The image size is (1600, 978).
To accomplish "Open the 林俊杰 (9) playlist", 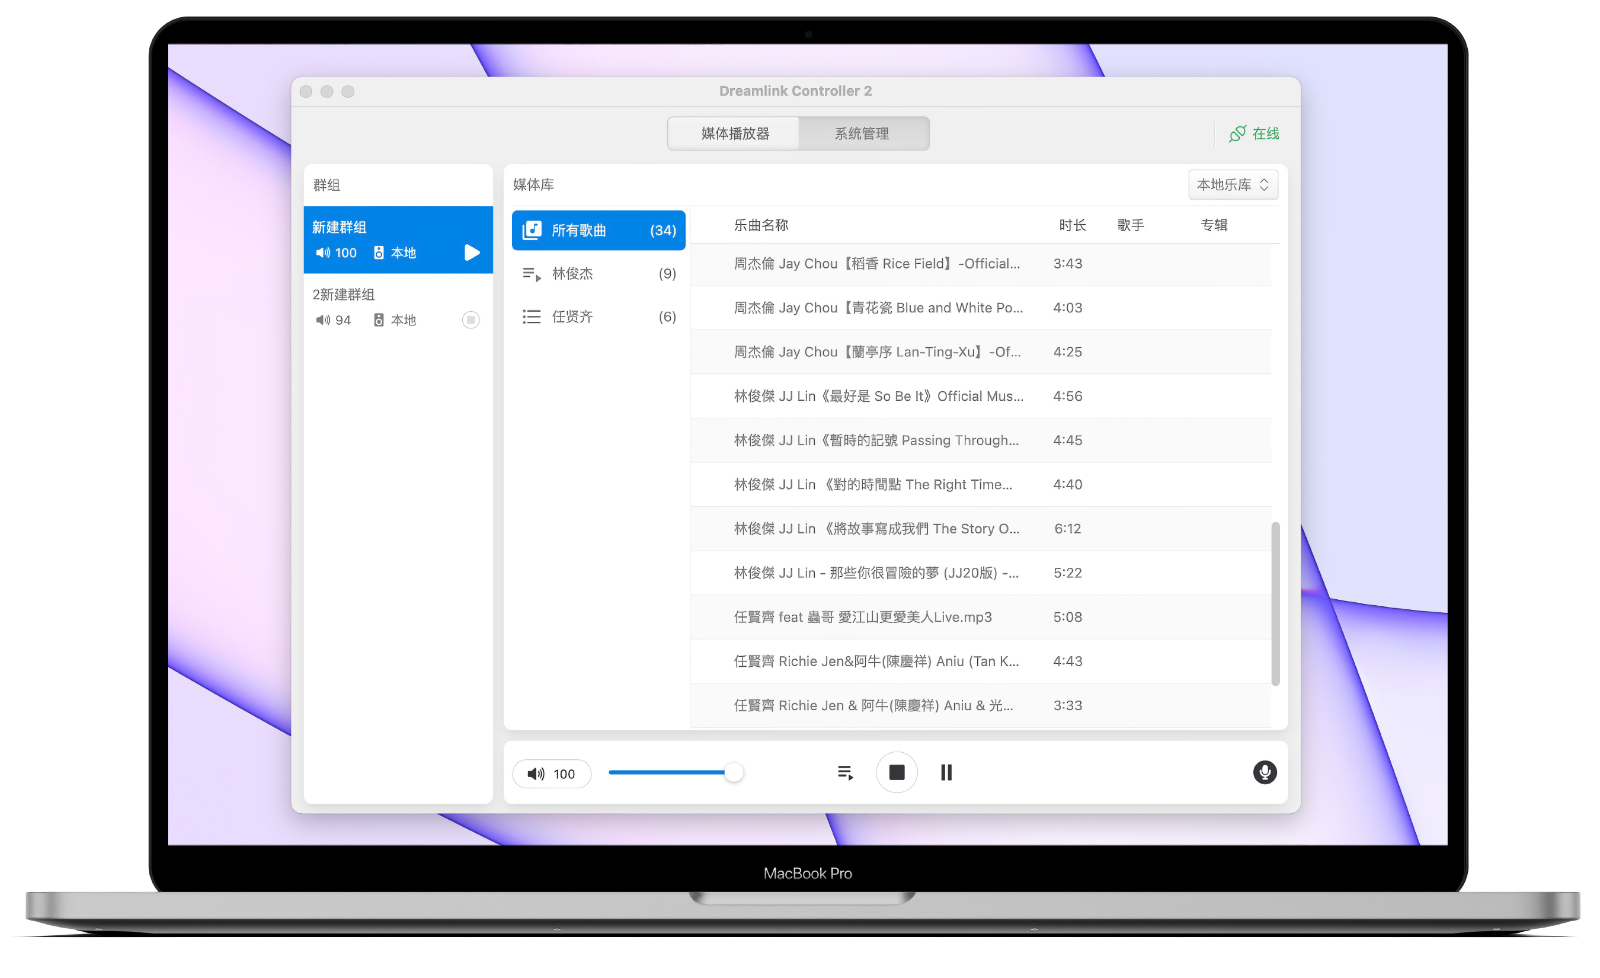I will point(599,274).
